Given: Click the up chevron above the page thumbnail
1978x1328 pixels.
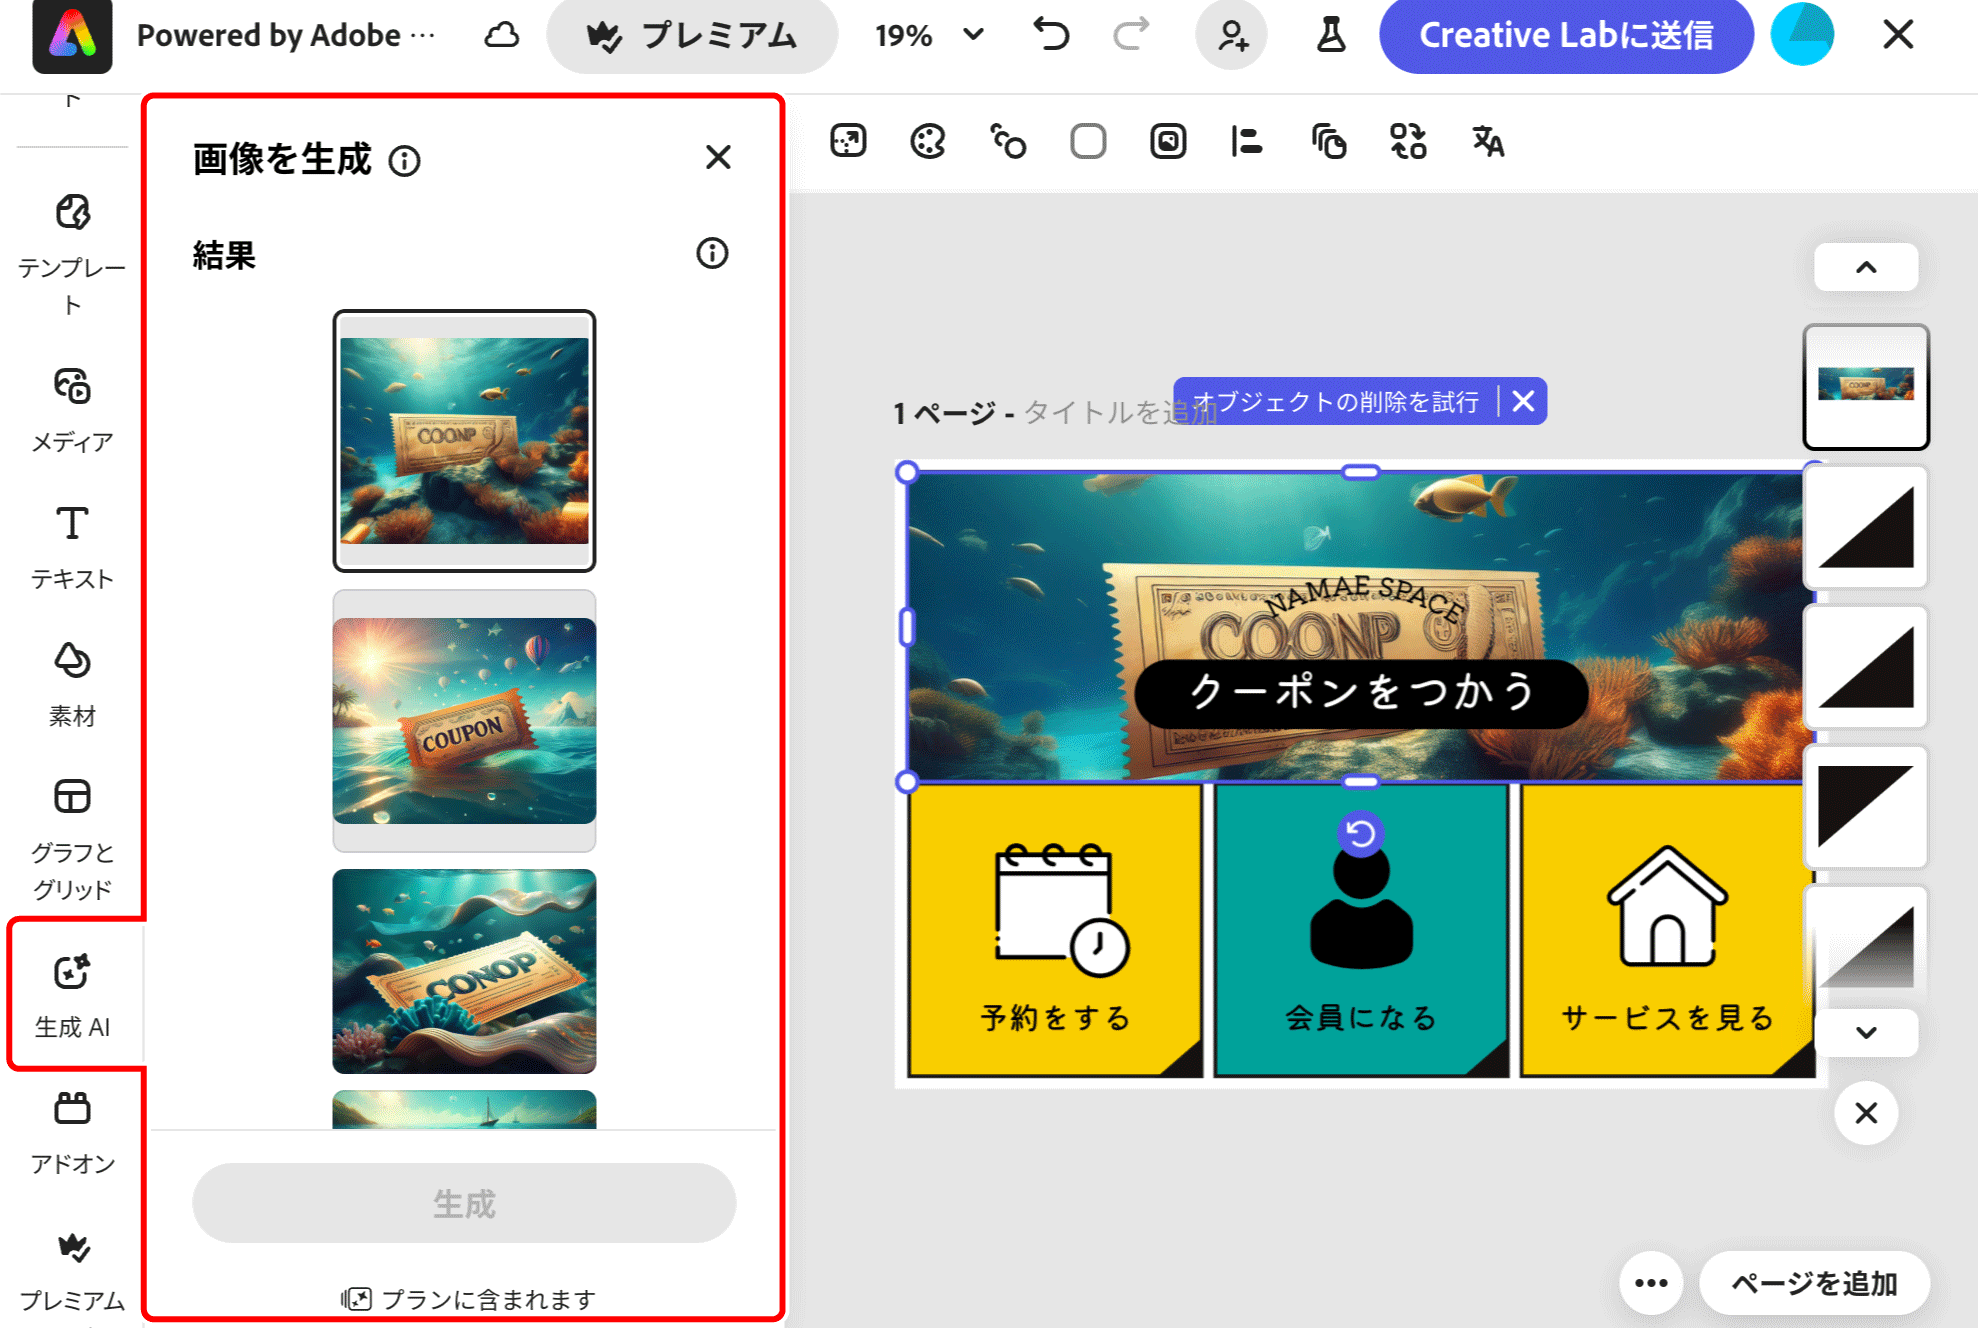Looking at the screenshot, I should [1864, 267].
